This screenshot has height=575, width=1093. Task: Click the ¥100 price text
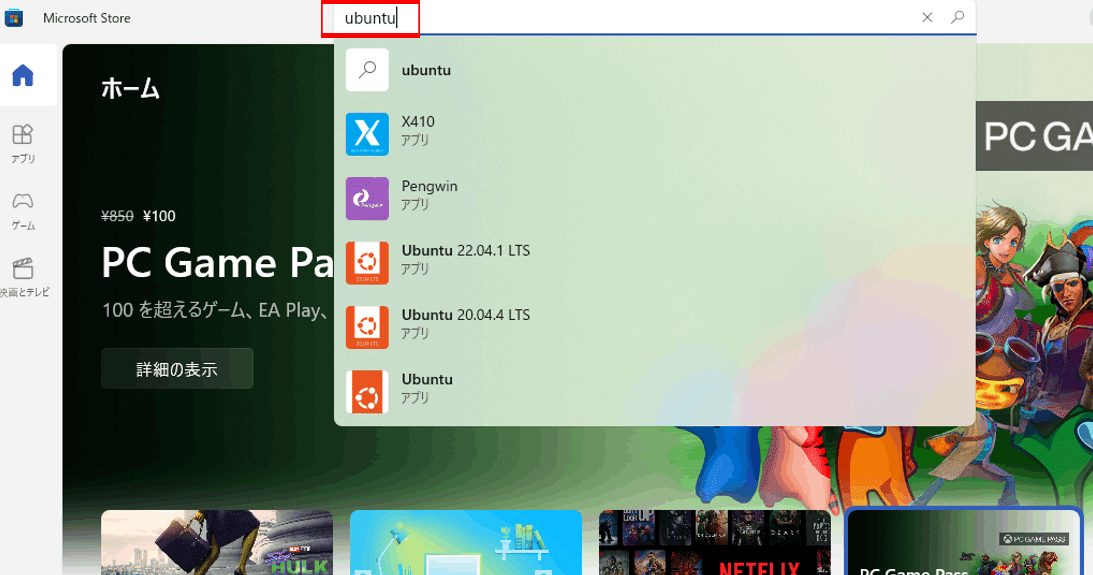click(x=159, y=216)
